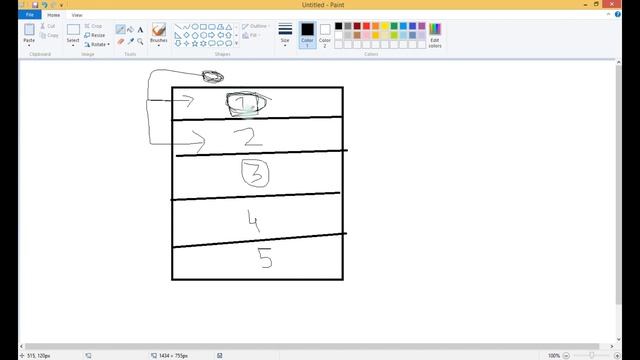Viewport: 640px width, 360px height.
Task: Open Edit colors dialog
Action: [x=435, y=36]
